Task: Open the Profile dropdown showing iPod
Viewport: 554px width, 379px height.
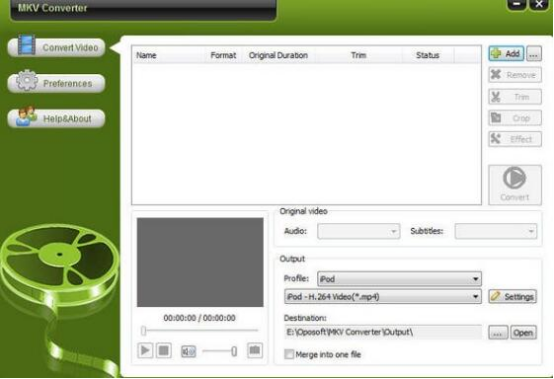Action: 399,279
